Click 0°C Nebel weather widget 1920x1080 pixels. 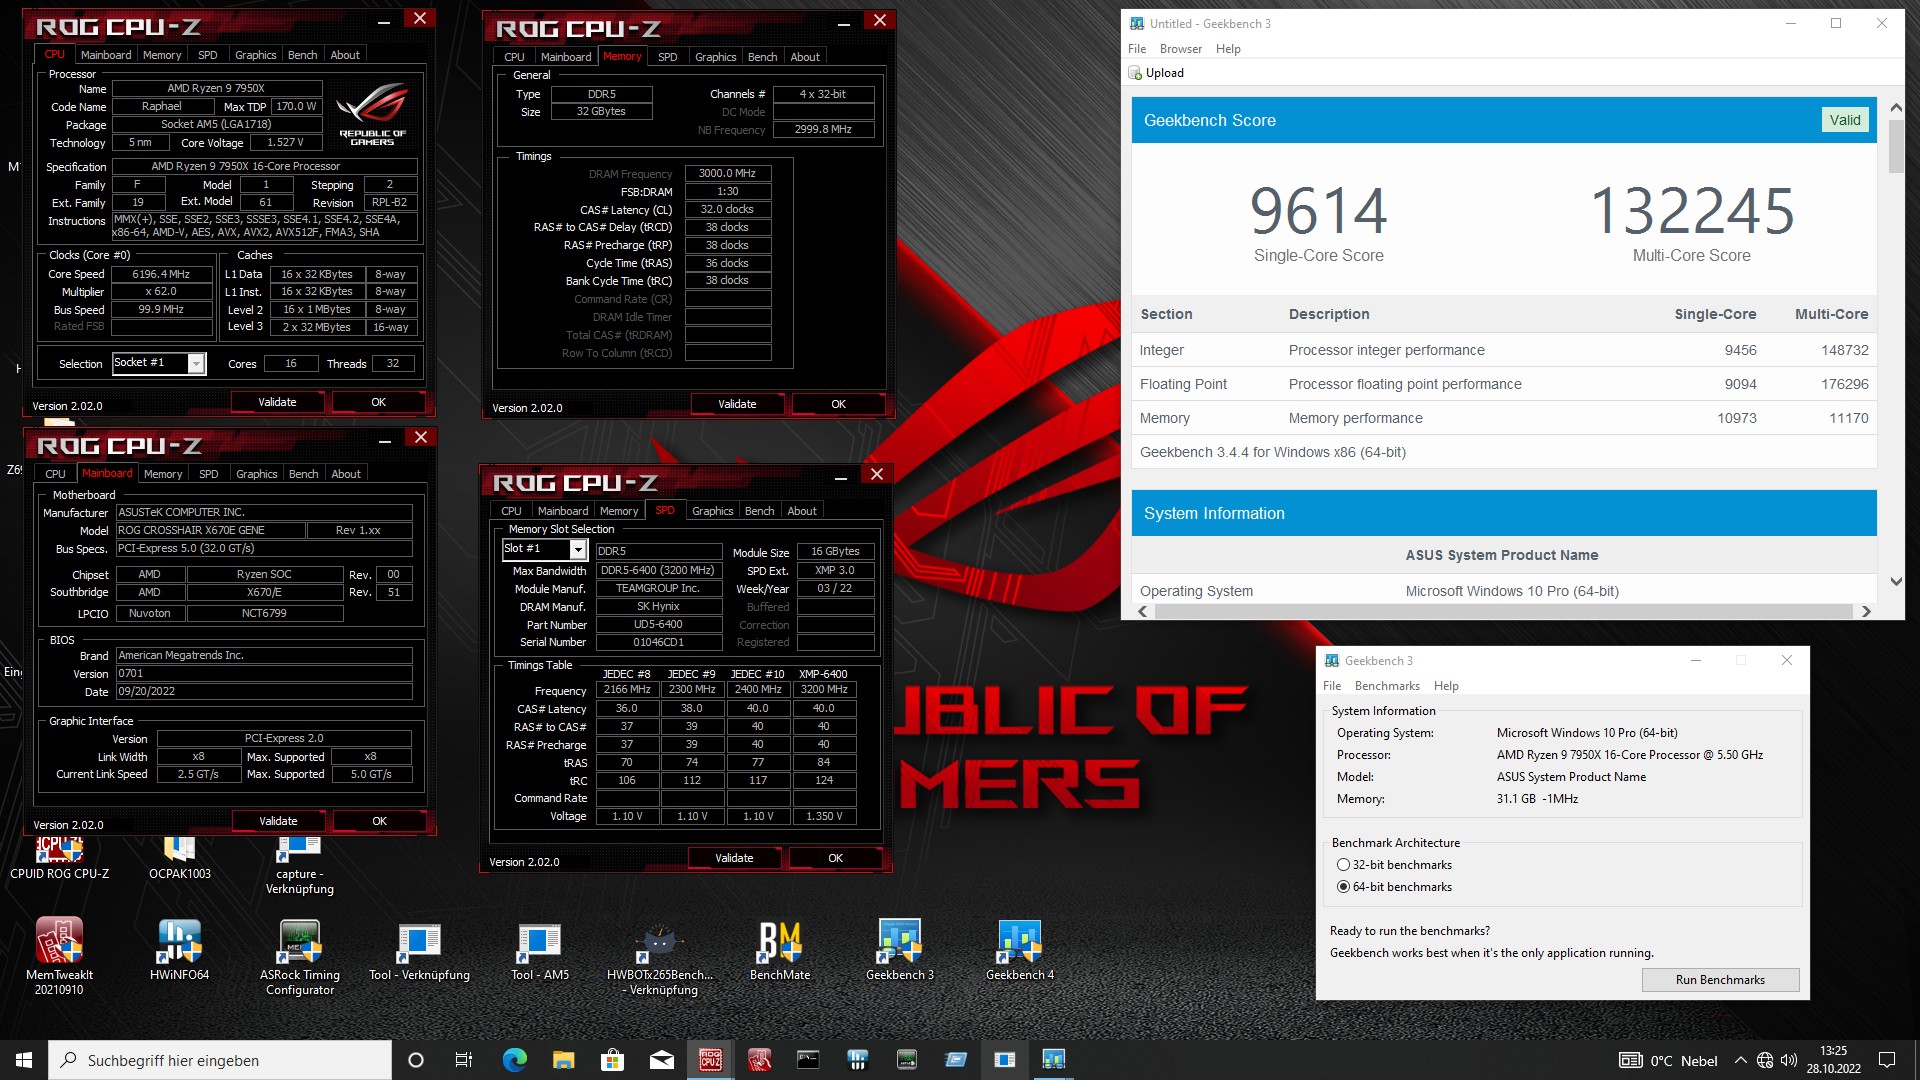pyautogui.click(x=1668, y=1060)
